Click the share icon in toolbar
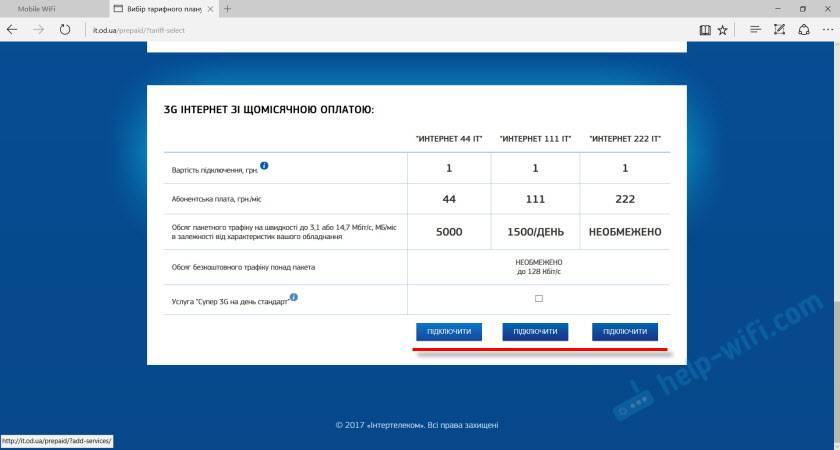 pyautogui.click(x=804, y=30)
